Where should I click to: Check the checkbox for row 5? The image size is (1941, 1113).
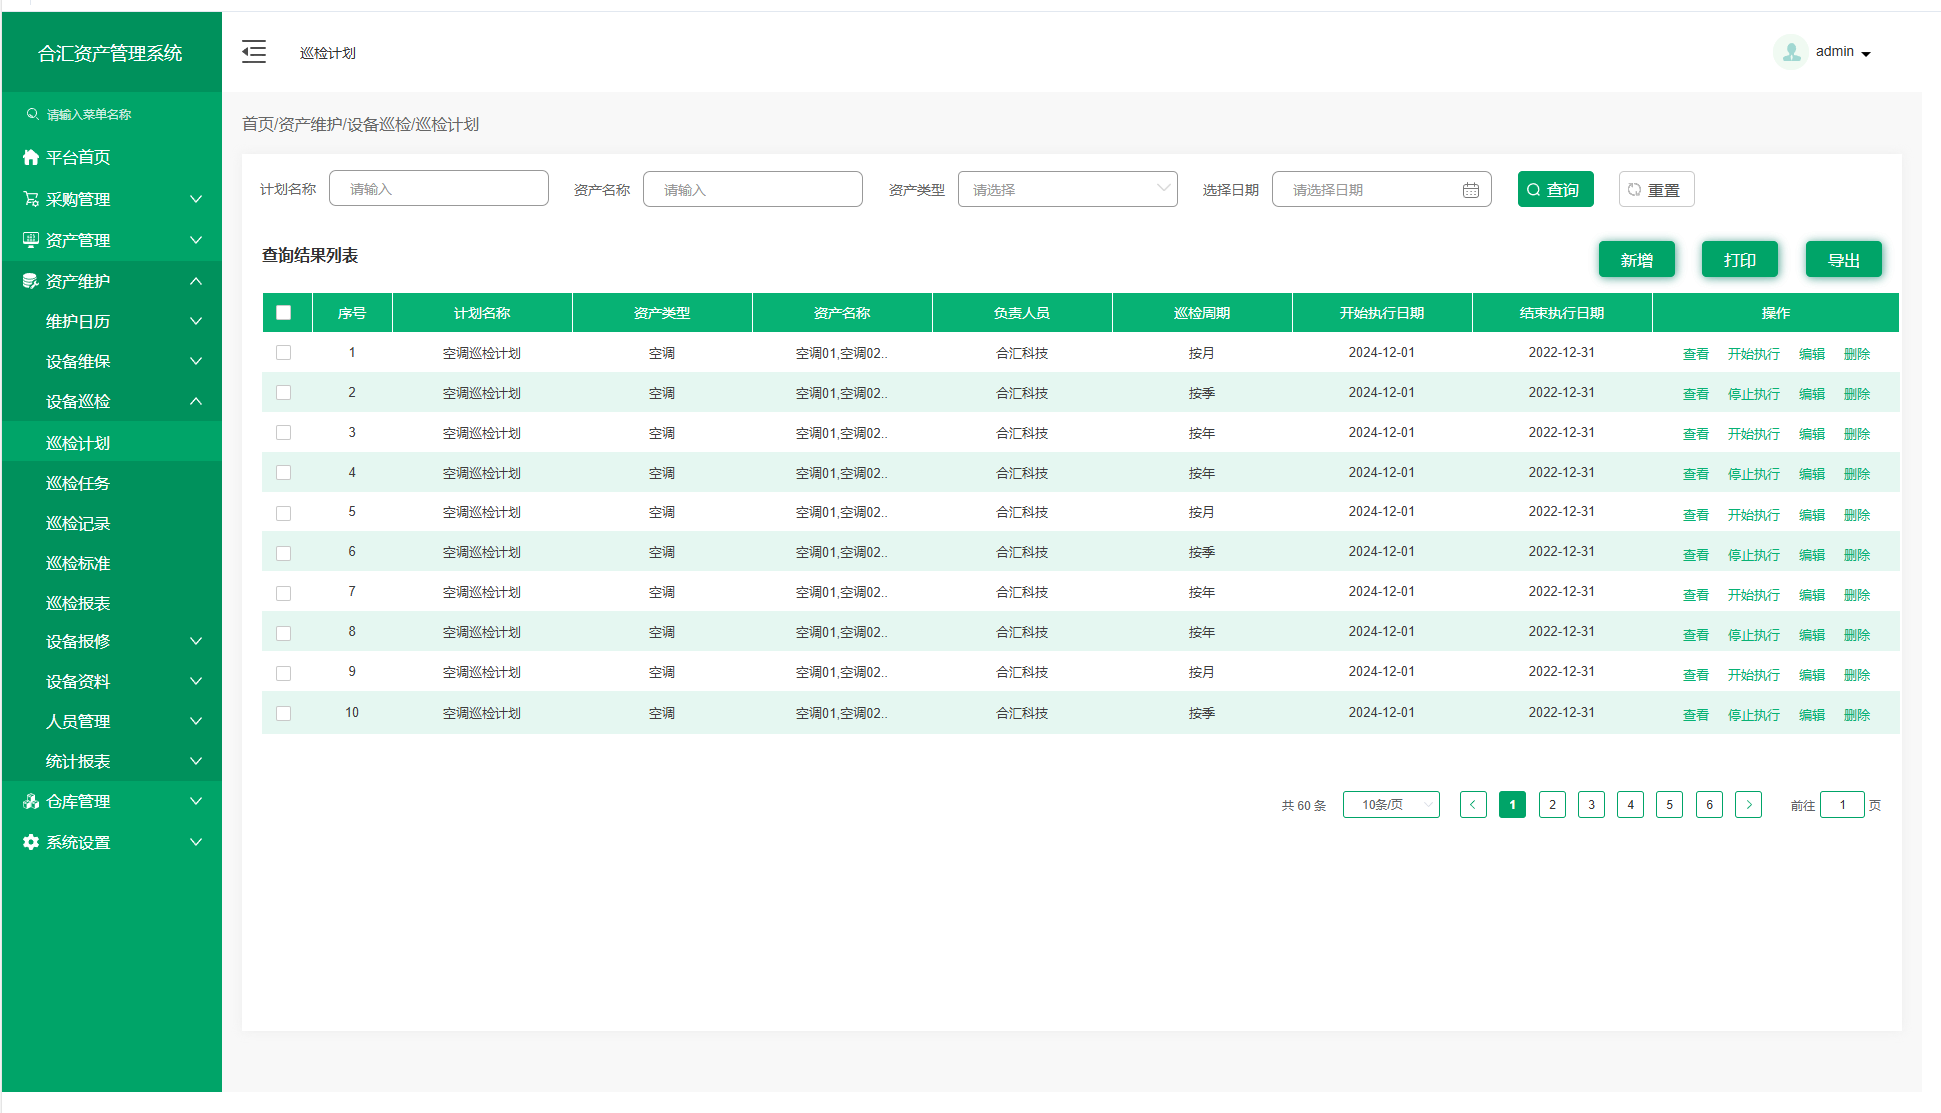[284, 513]
